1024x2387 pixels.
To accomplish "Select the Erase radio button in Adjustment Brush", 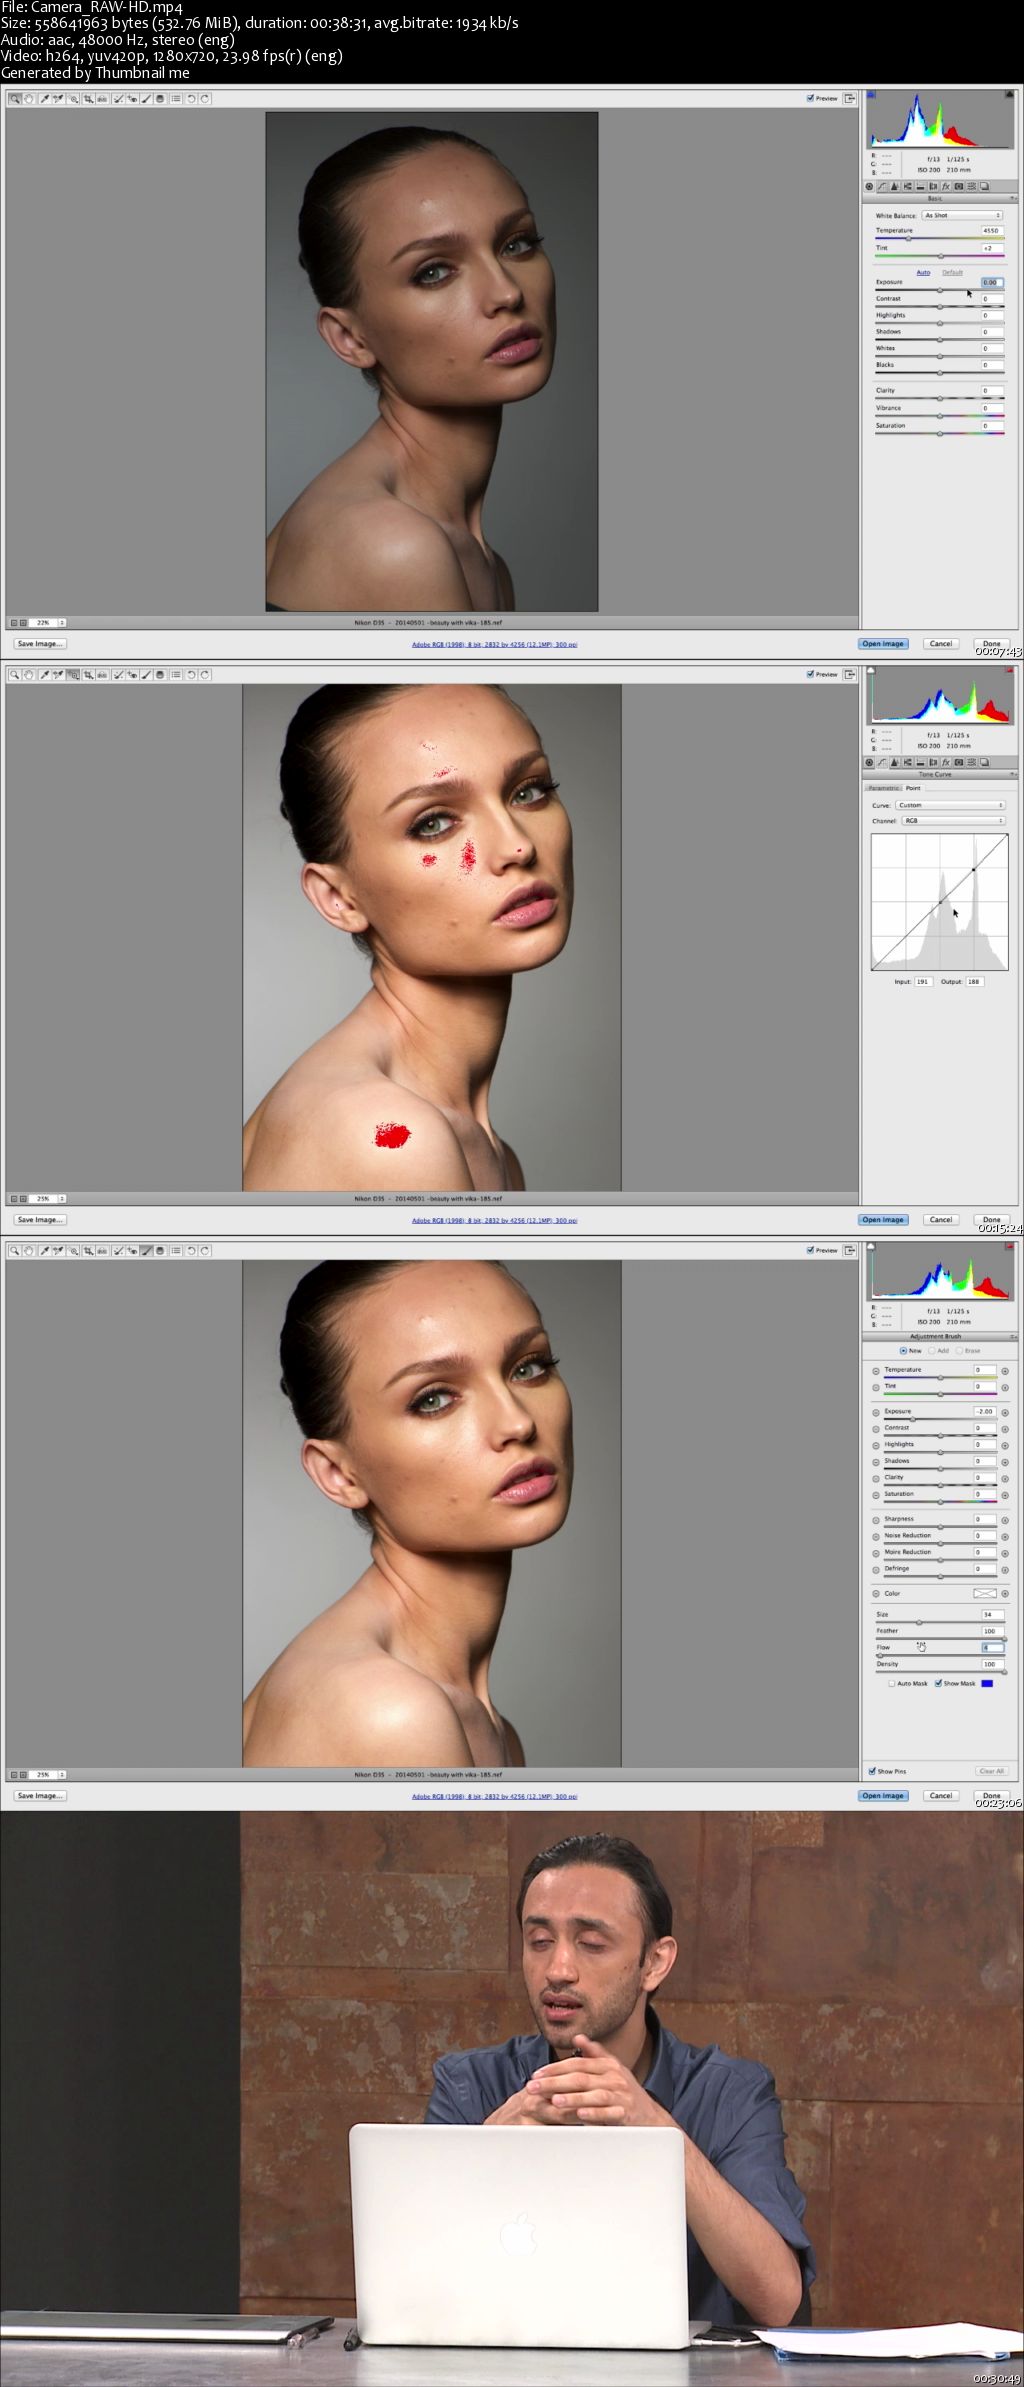I will coord(959,1351).
